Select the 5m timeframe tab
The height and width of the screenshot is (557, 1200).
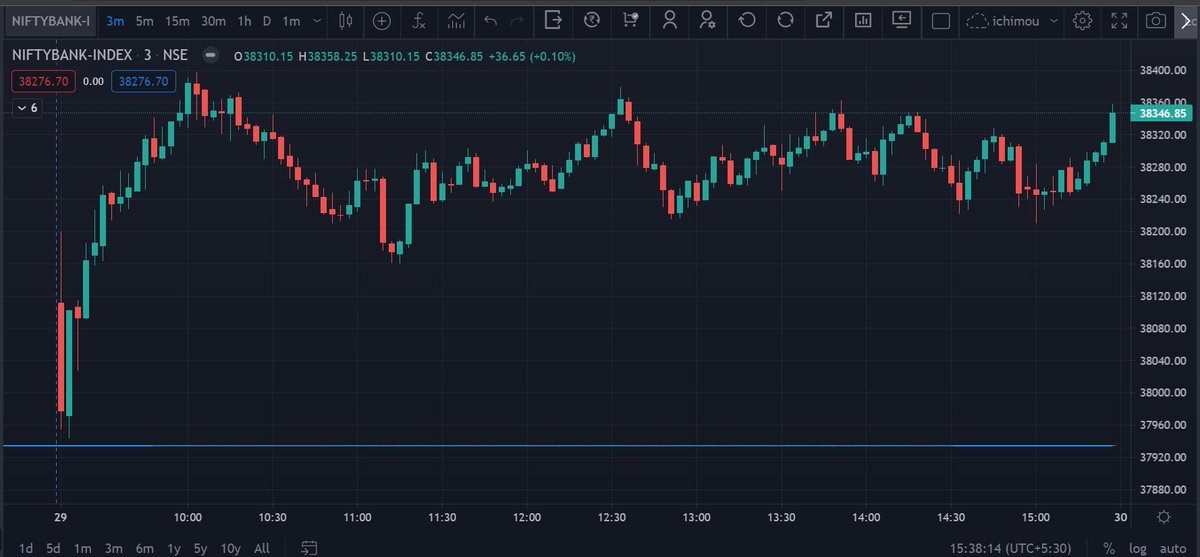tap(145, 20)
